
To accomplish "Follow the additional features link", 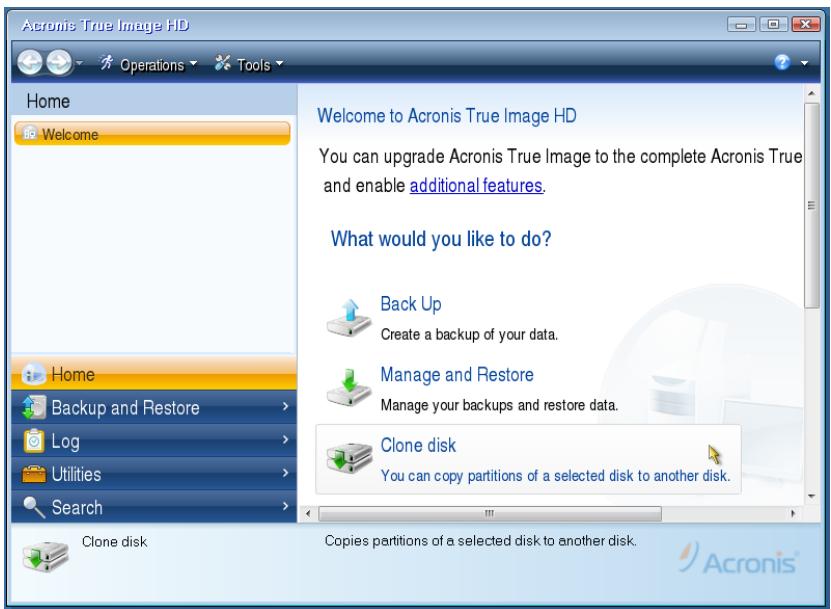I will tap(476, 186).
